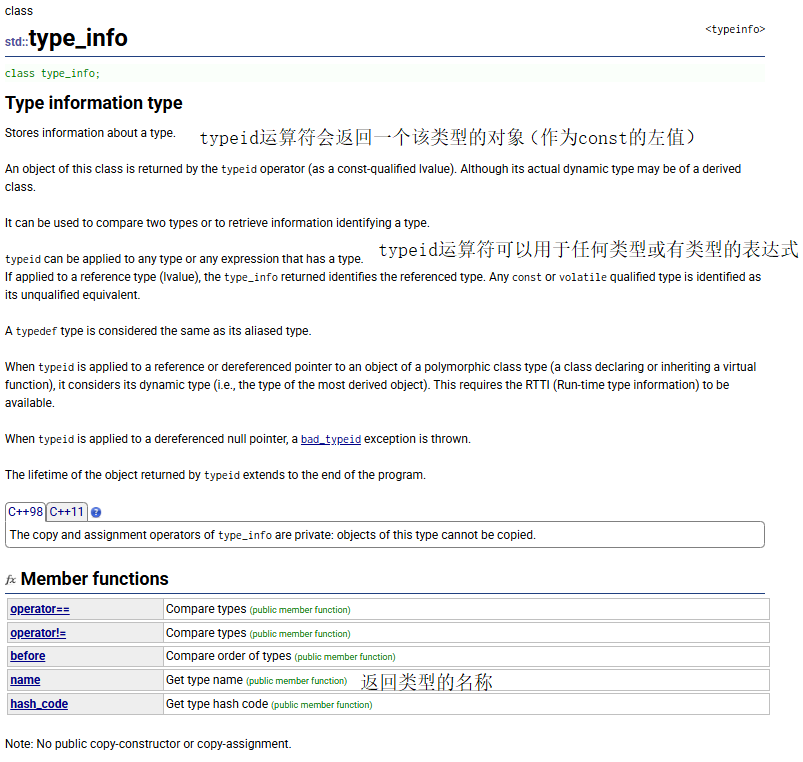This screenshot has width=803, height=762.
Task: Click the sentence about private copy operators
Action: point(272,535)
